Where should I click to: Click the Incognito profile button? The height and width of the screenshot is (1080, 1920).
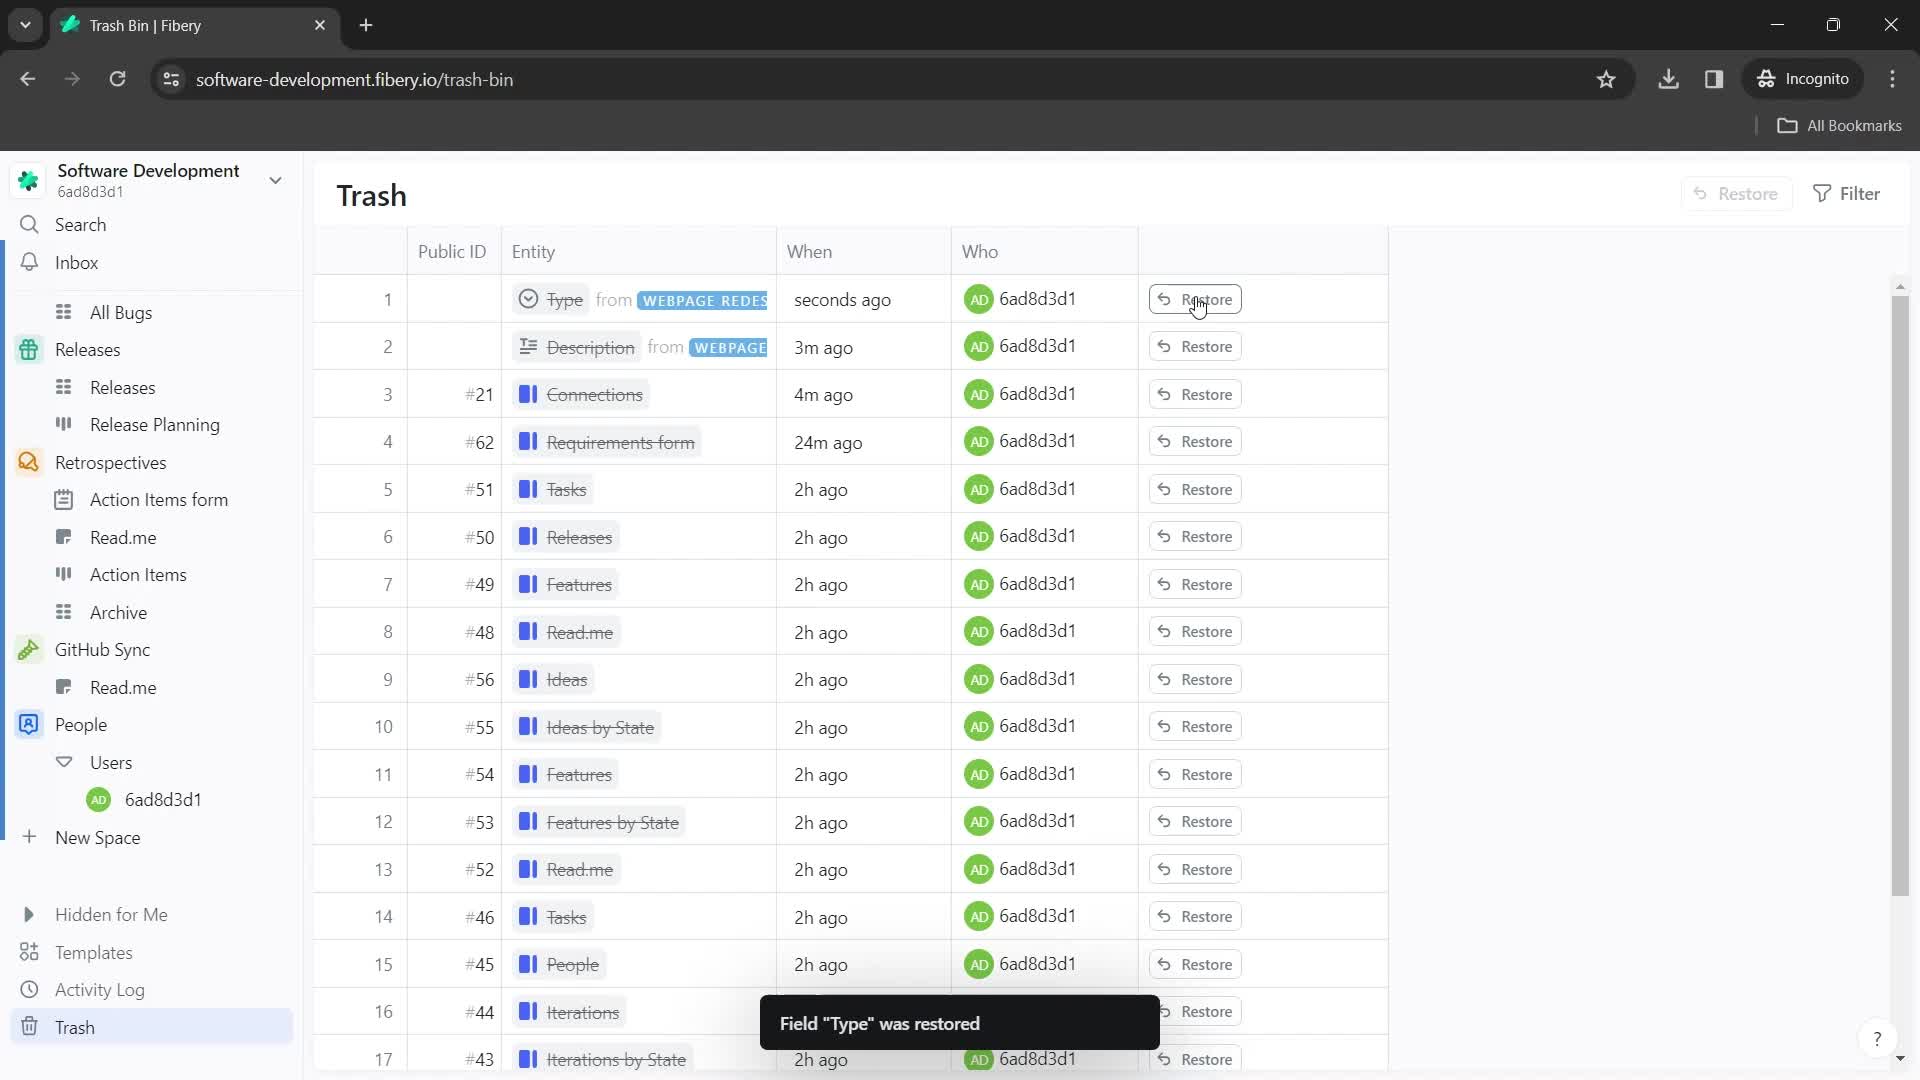click(x=1803, y=79)
